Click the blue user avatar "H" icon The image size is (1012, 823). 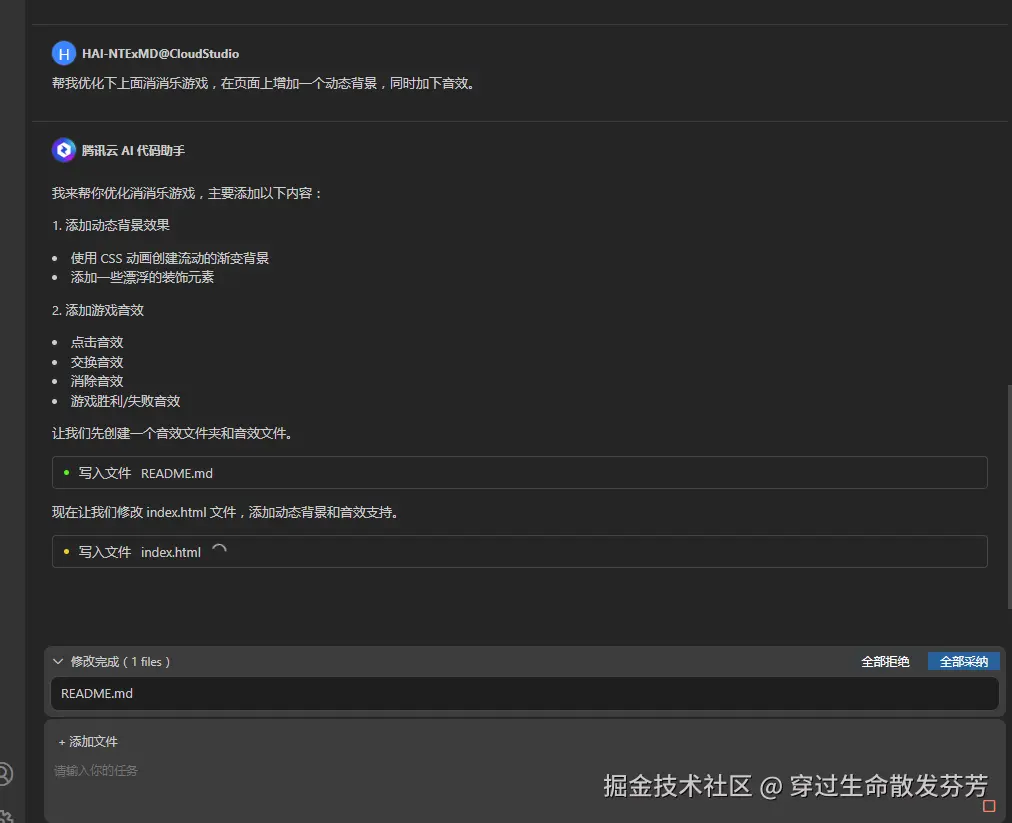pos(63,53)
